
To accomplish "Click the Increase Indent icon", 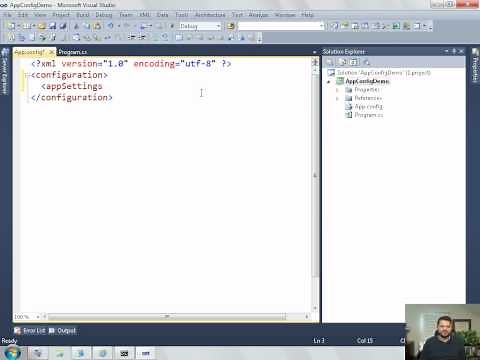I will click(x=142, y=37).
